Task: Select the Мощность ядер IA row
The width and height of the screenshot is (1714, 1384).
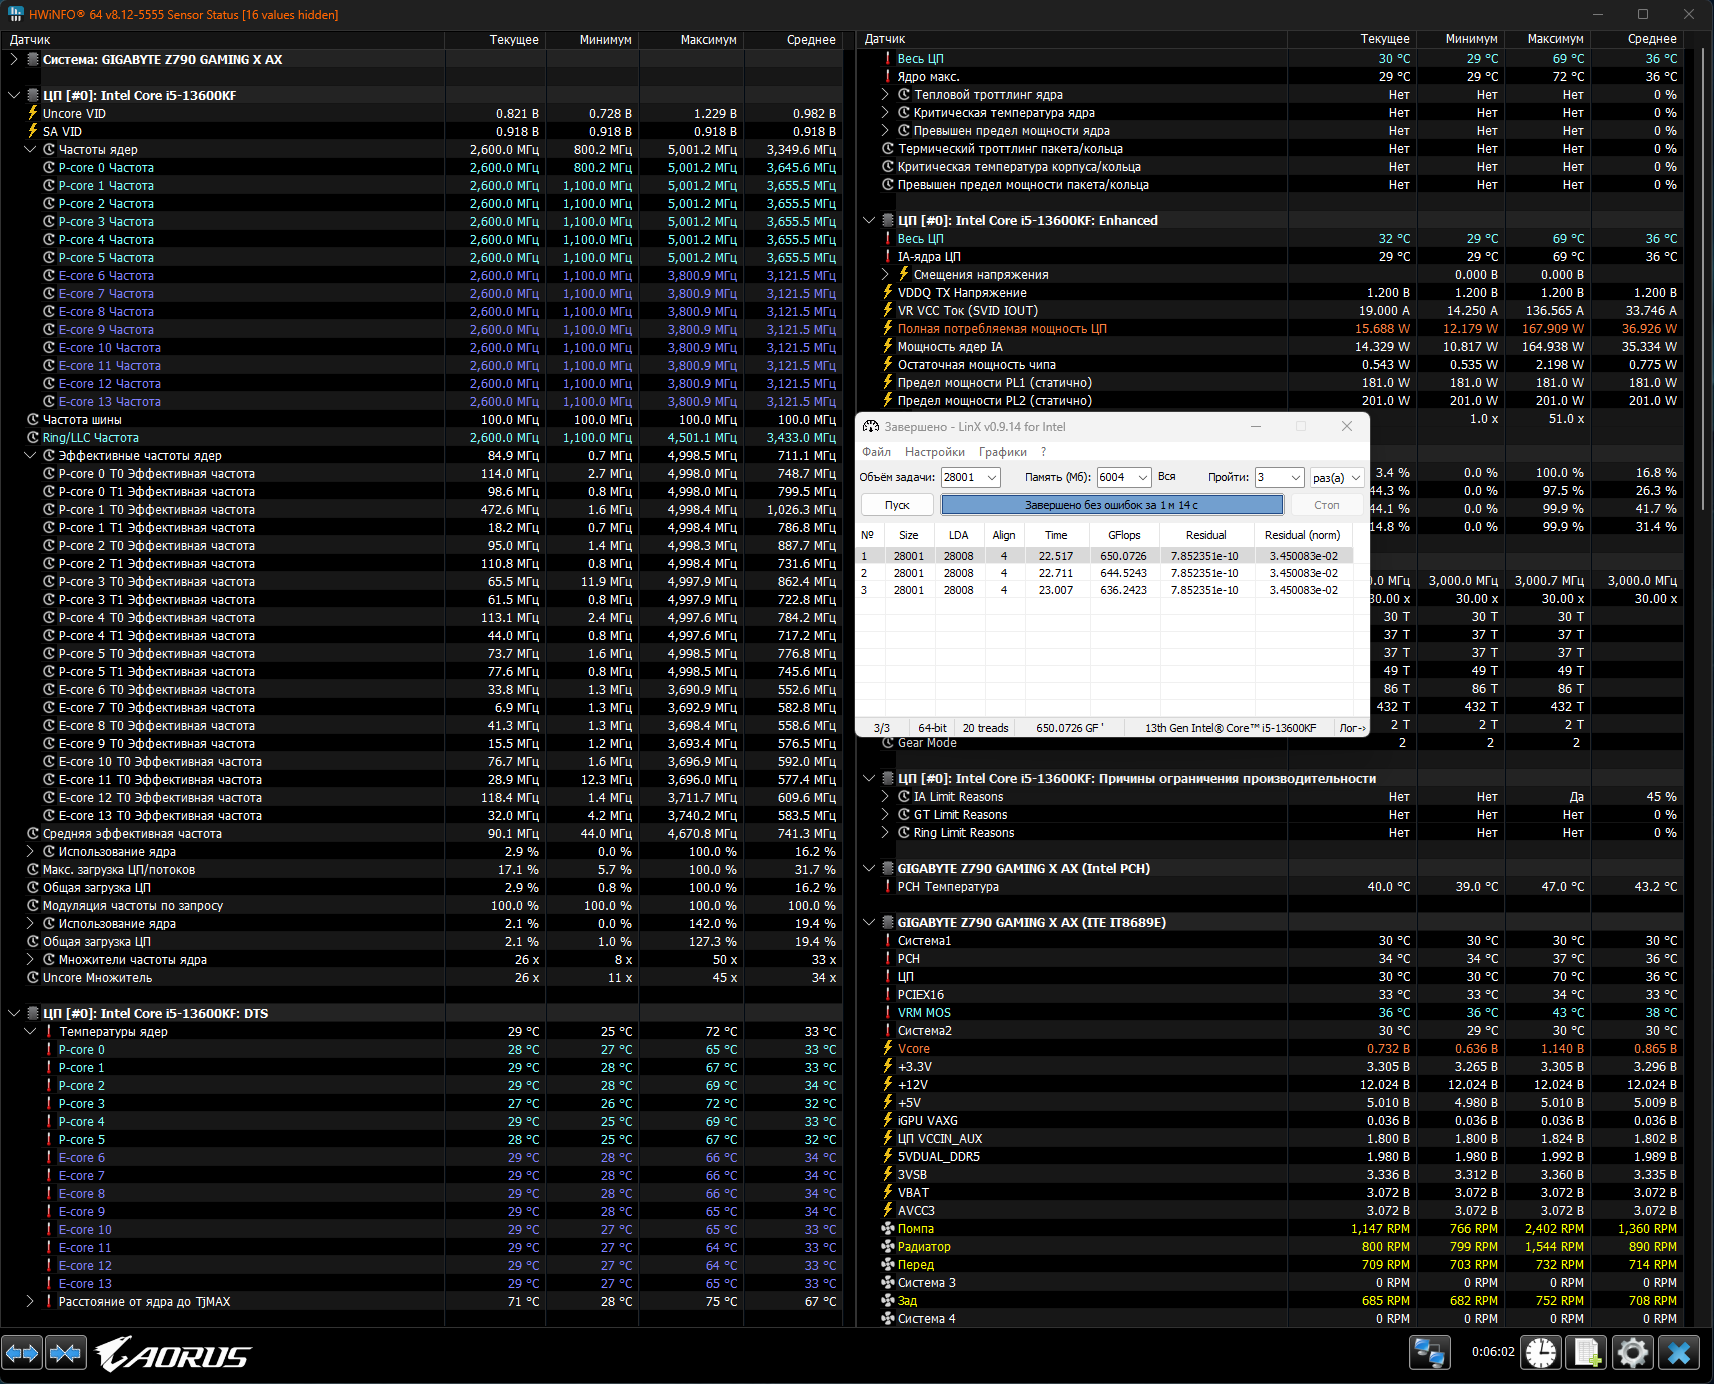Action: (1270, 346)
